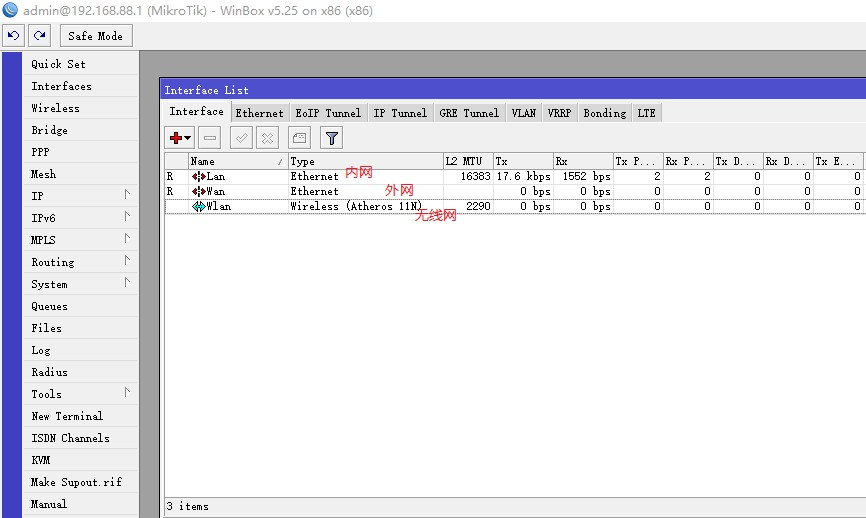Open New Terminal from the sidebar
The height and width of the screenshot is (518, 866).
tap(66, 416)
